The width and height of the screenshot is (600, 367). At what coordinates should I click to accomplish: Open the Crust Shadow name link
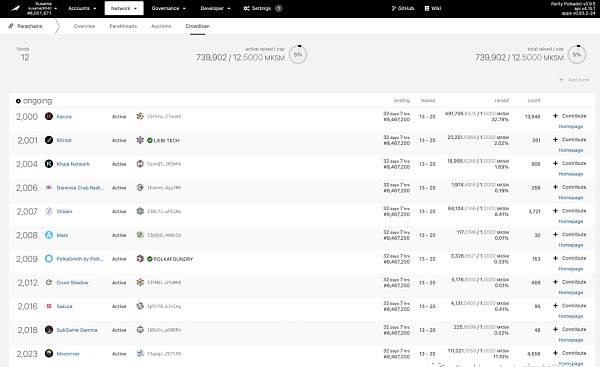(x=72, y=283)
